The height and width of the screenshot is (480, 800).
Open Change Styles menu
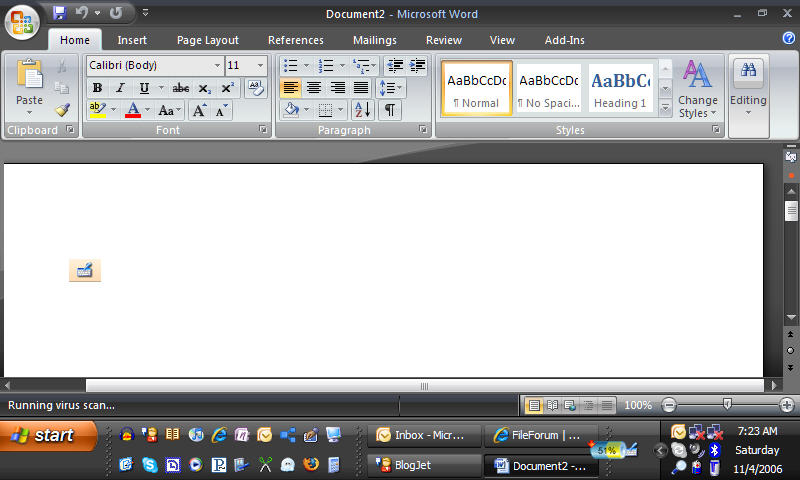coord(697,89)
